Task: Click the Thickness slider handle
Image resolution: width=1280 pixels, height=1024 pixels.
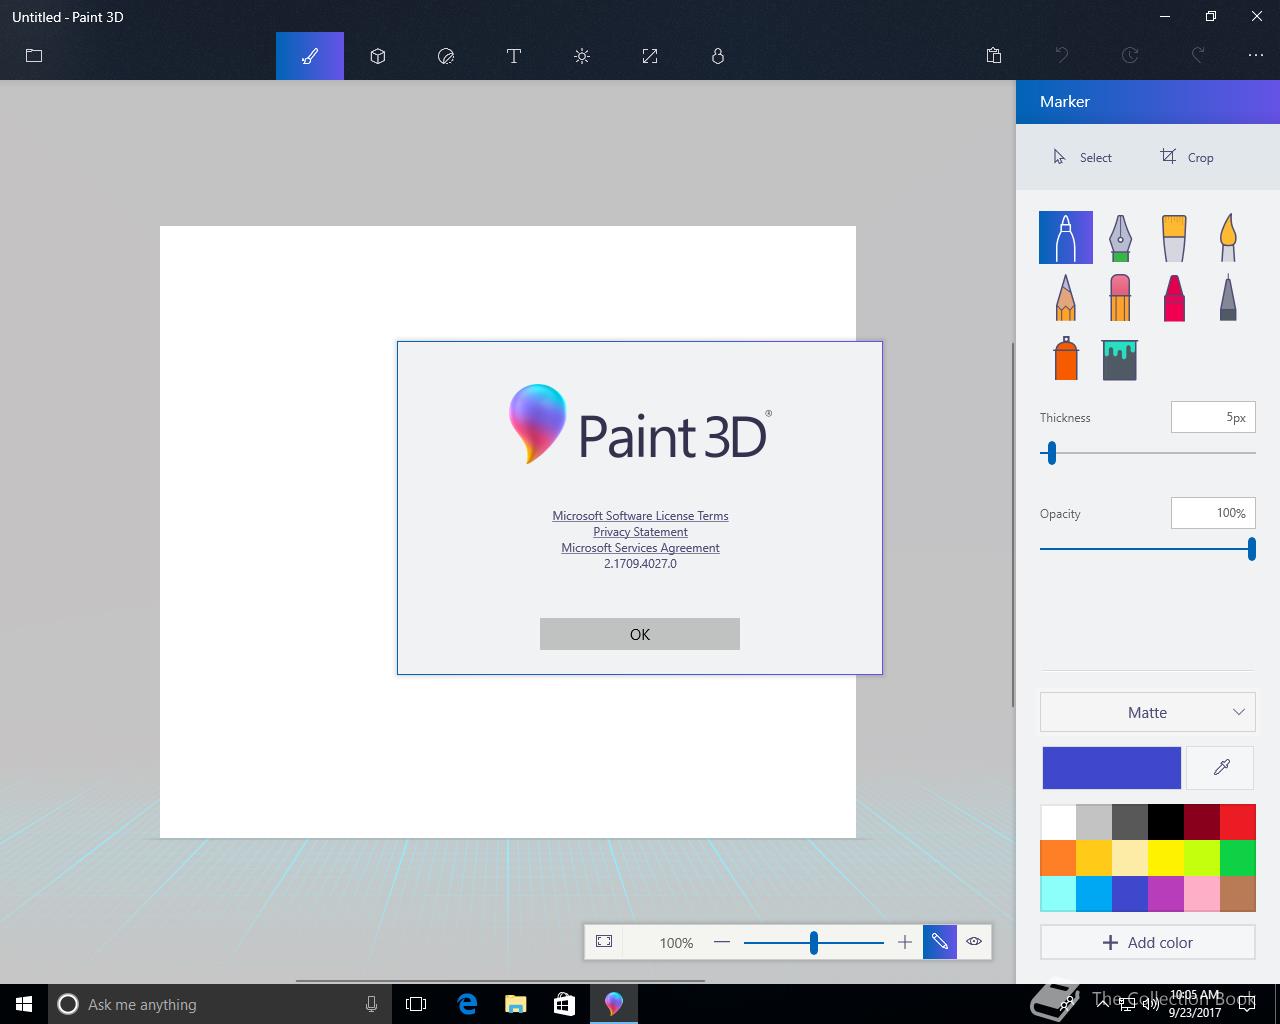Action: coord(1051,453)
